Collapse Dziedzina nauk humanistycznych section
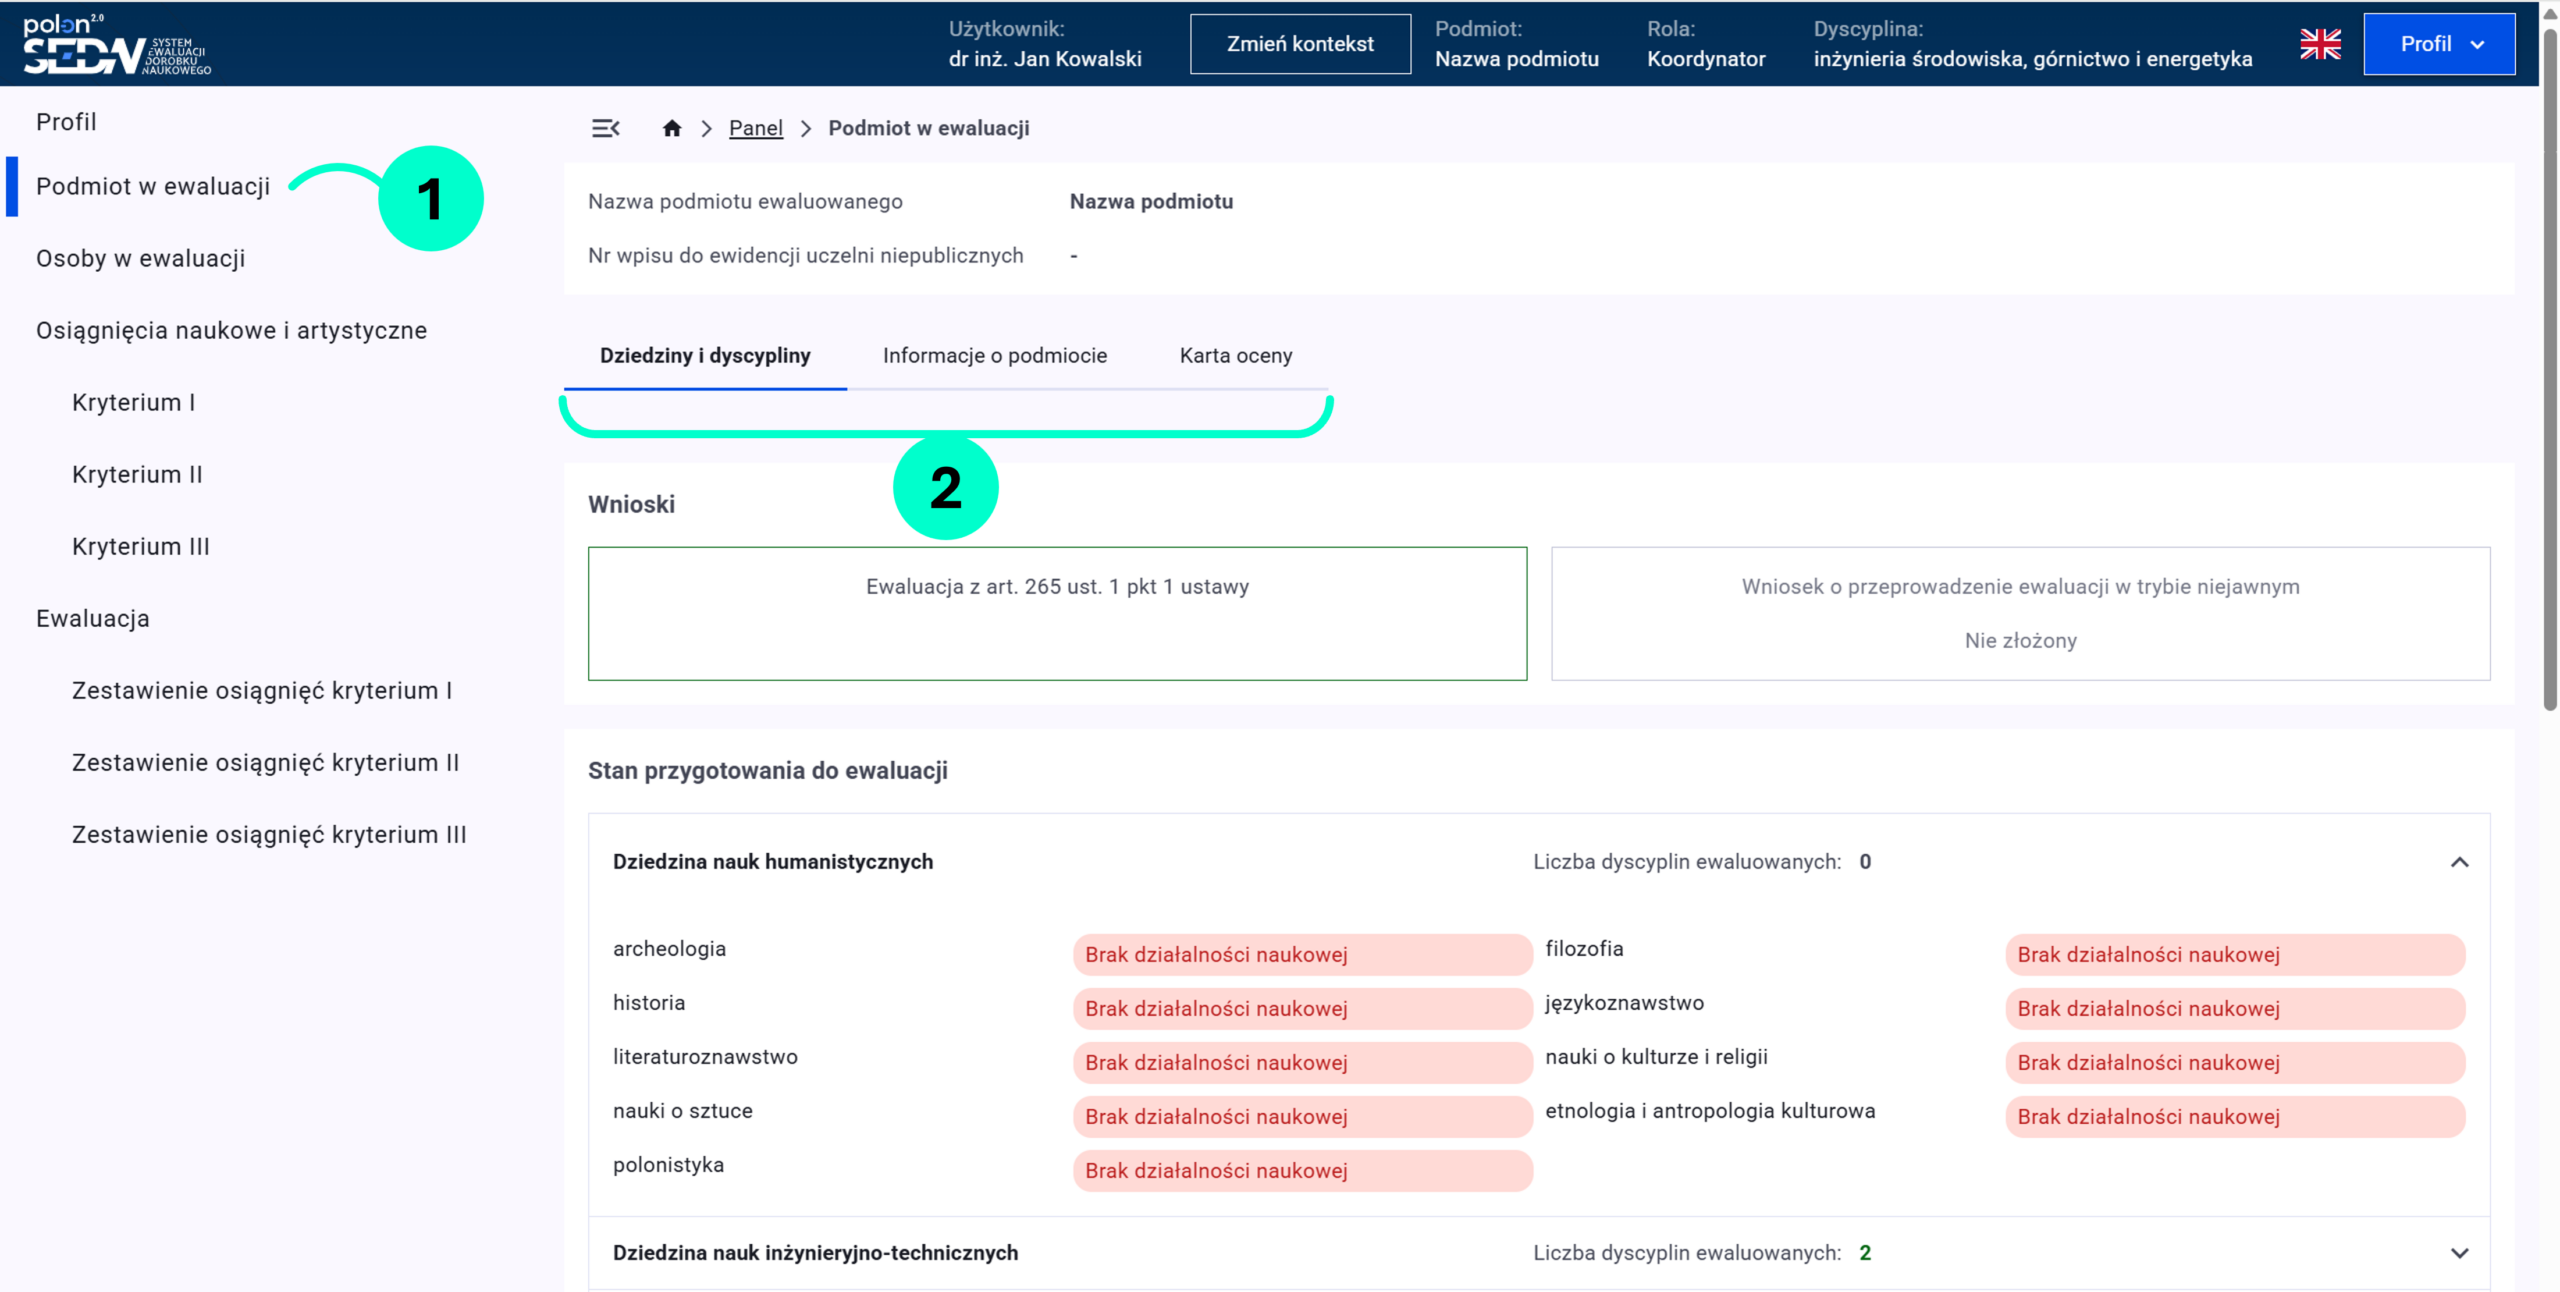The height and width of the screenshot is (1292, 2560). (2459, 862)
